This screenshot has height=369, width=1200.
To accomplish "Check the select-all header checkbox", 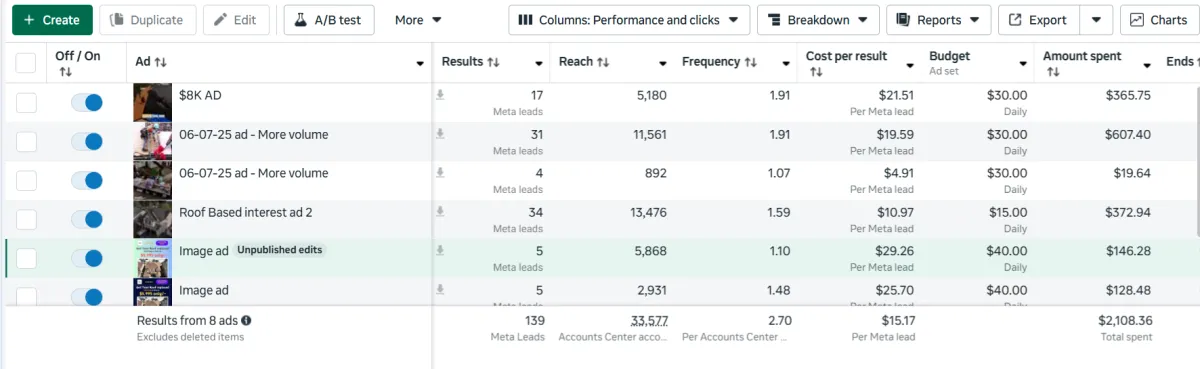I will click(27, 63).
